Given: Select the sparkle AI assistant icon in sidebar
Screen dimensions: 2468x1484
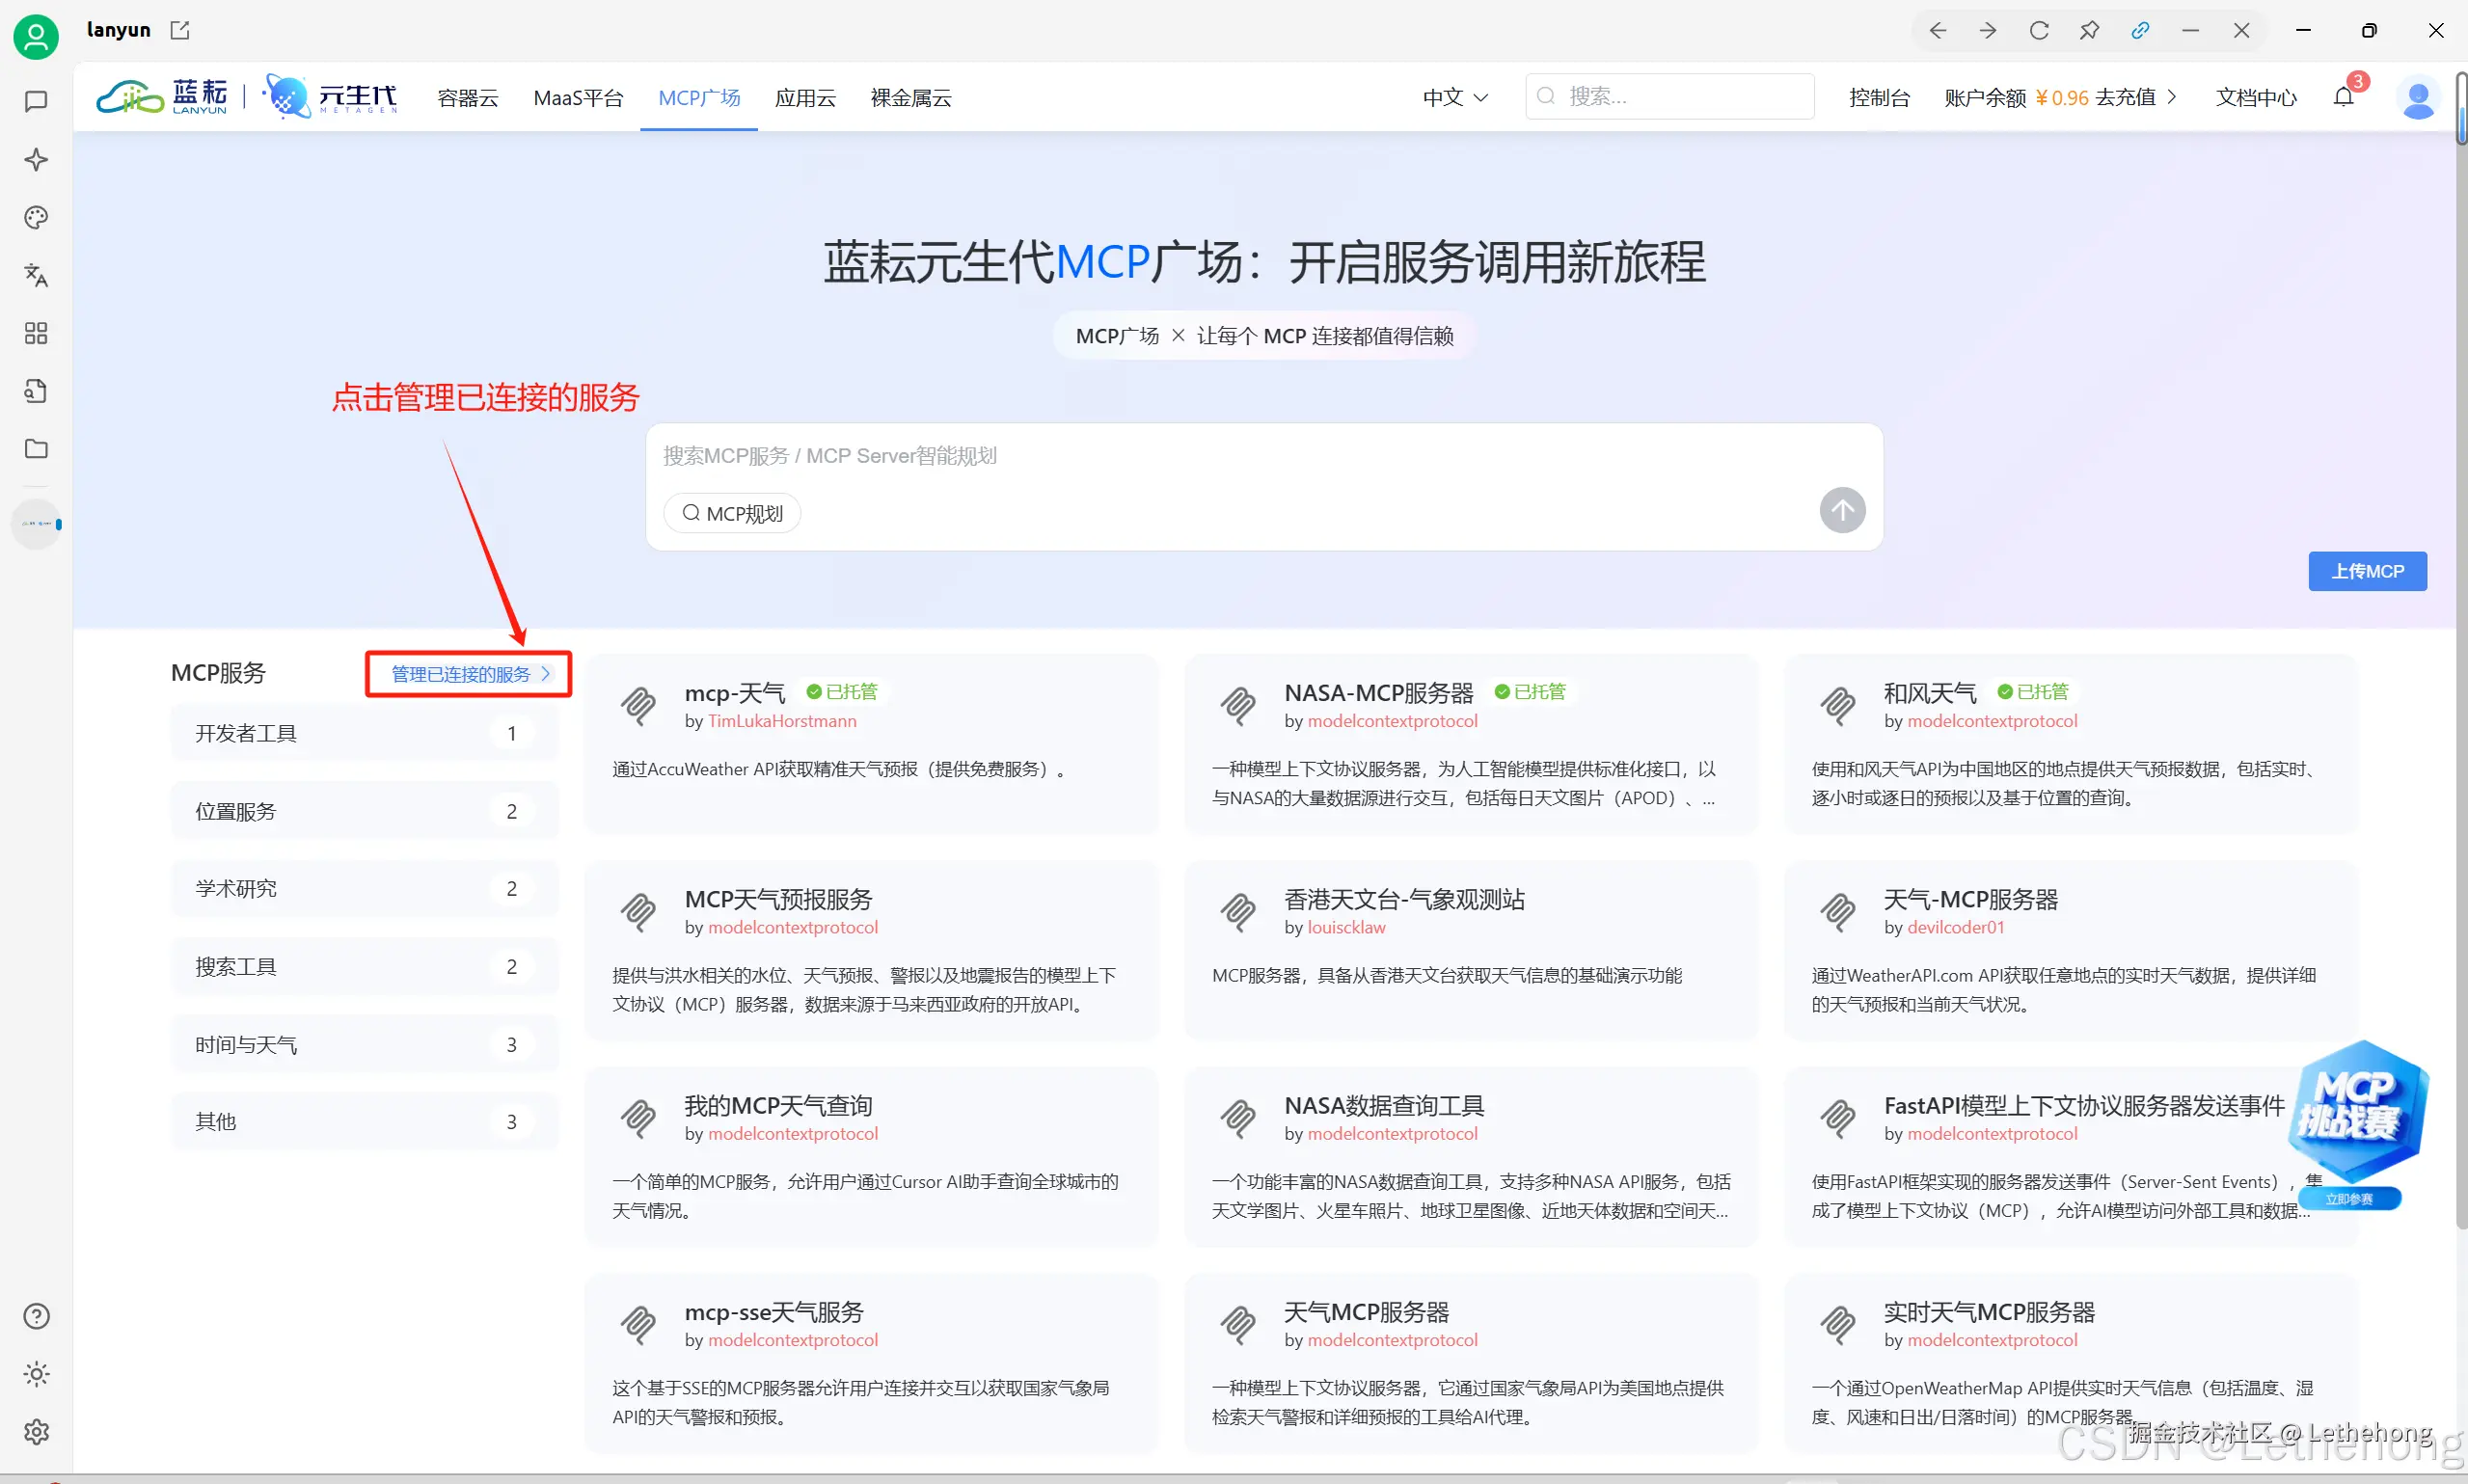Looking at the screenshot, I should click(36, 159).
